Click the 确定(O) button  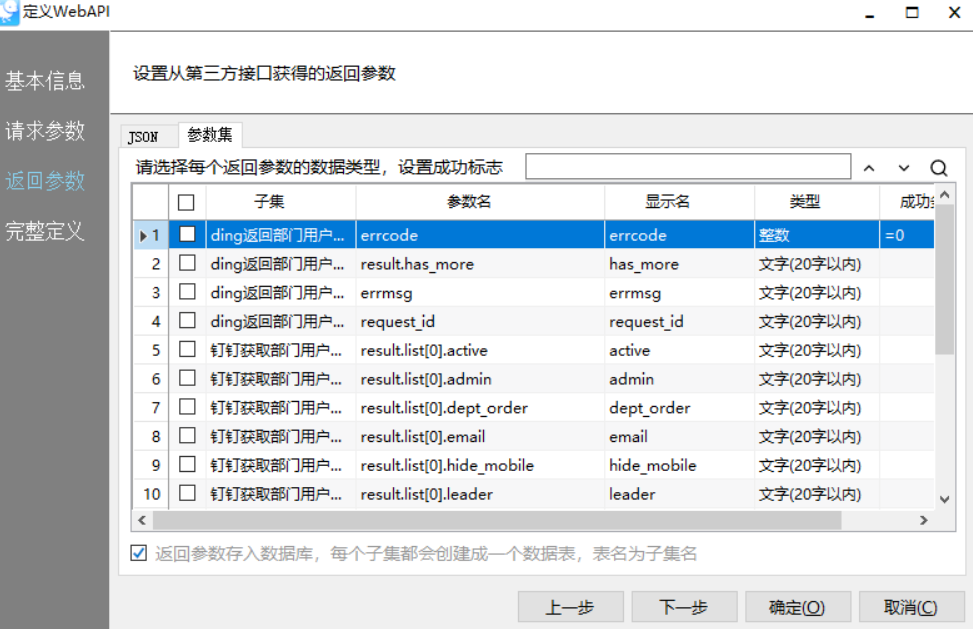[797, 607]
